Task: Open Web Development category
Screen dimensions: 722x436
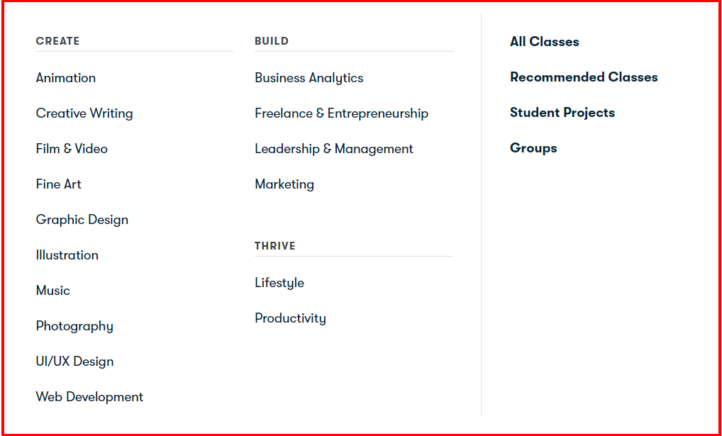Action: (x=89, y=397)
